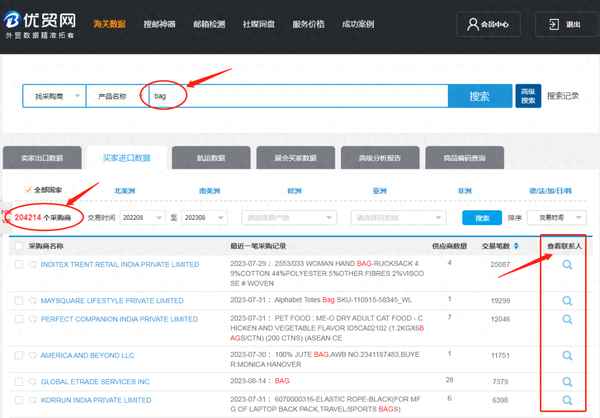Screen dimensions: 600x418
Task: View contacts for INDITEX TRENT RETAIL INDIA
Action: click(567, 265)
